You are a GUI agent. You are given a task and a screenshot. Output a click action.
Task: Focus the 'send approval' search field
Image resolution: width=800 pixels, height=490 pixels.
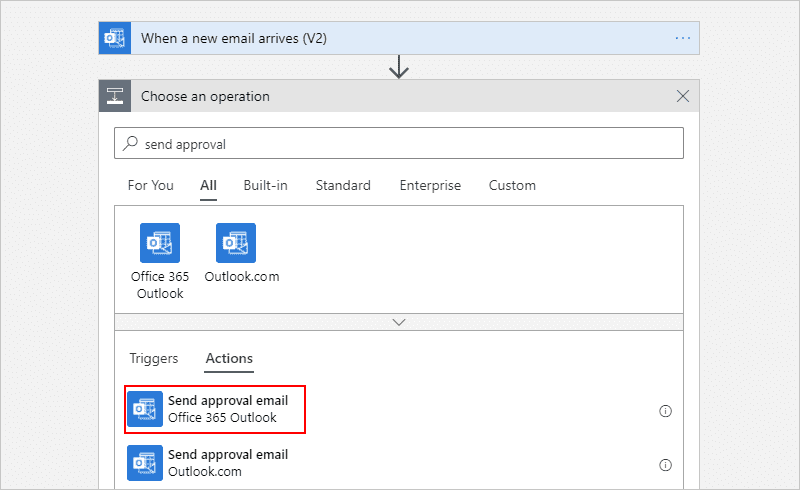[399, 143]
